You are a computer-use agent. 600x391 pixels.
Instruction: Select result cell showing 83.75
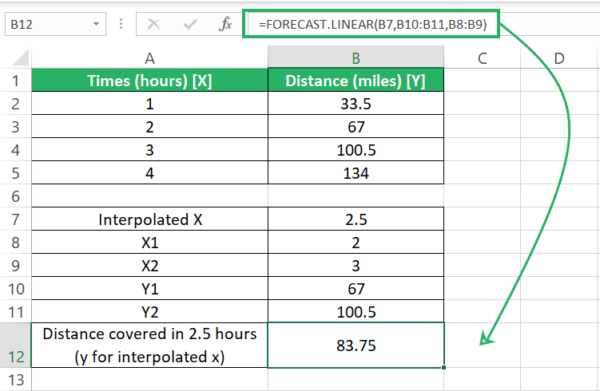click(x=356, y=345)
